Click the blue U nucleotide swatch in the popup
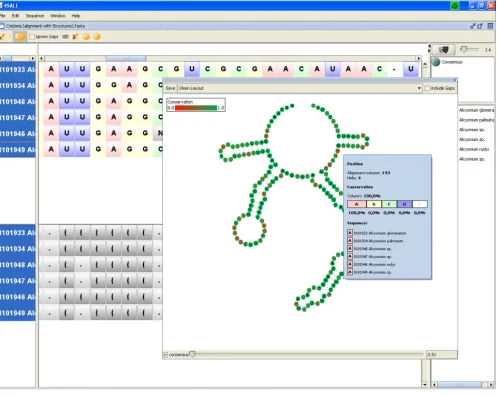Screen dimensions: 498x397 404,204
